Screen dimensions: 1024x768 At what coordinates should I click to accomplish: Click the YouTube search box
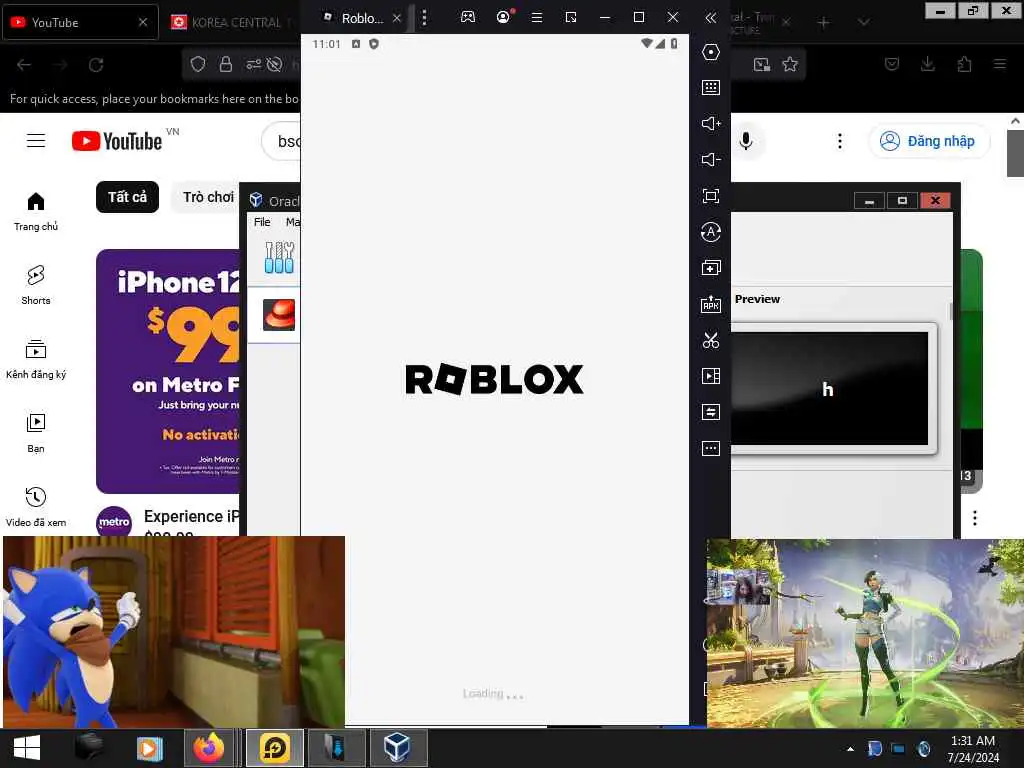(281, 141)
